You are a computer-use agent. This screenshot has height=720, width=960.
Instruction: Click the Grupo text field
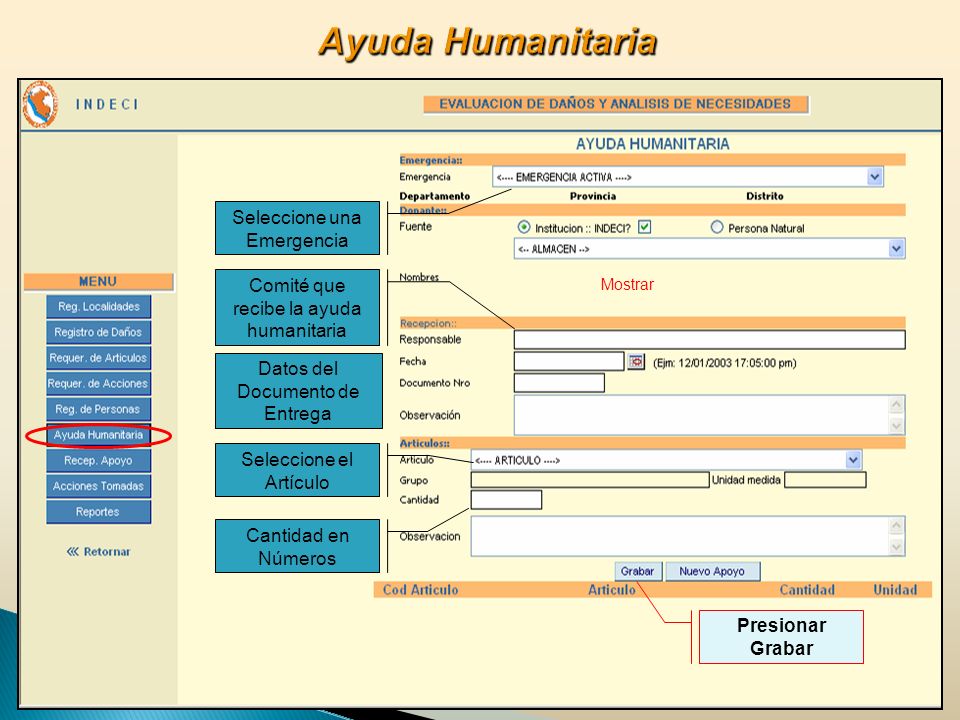(x=590, y=480)
